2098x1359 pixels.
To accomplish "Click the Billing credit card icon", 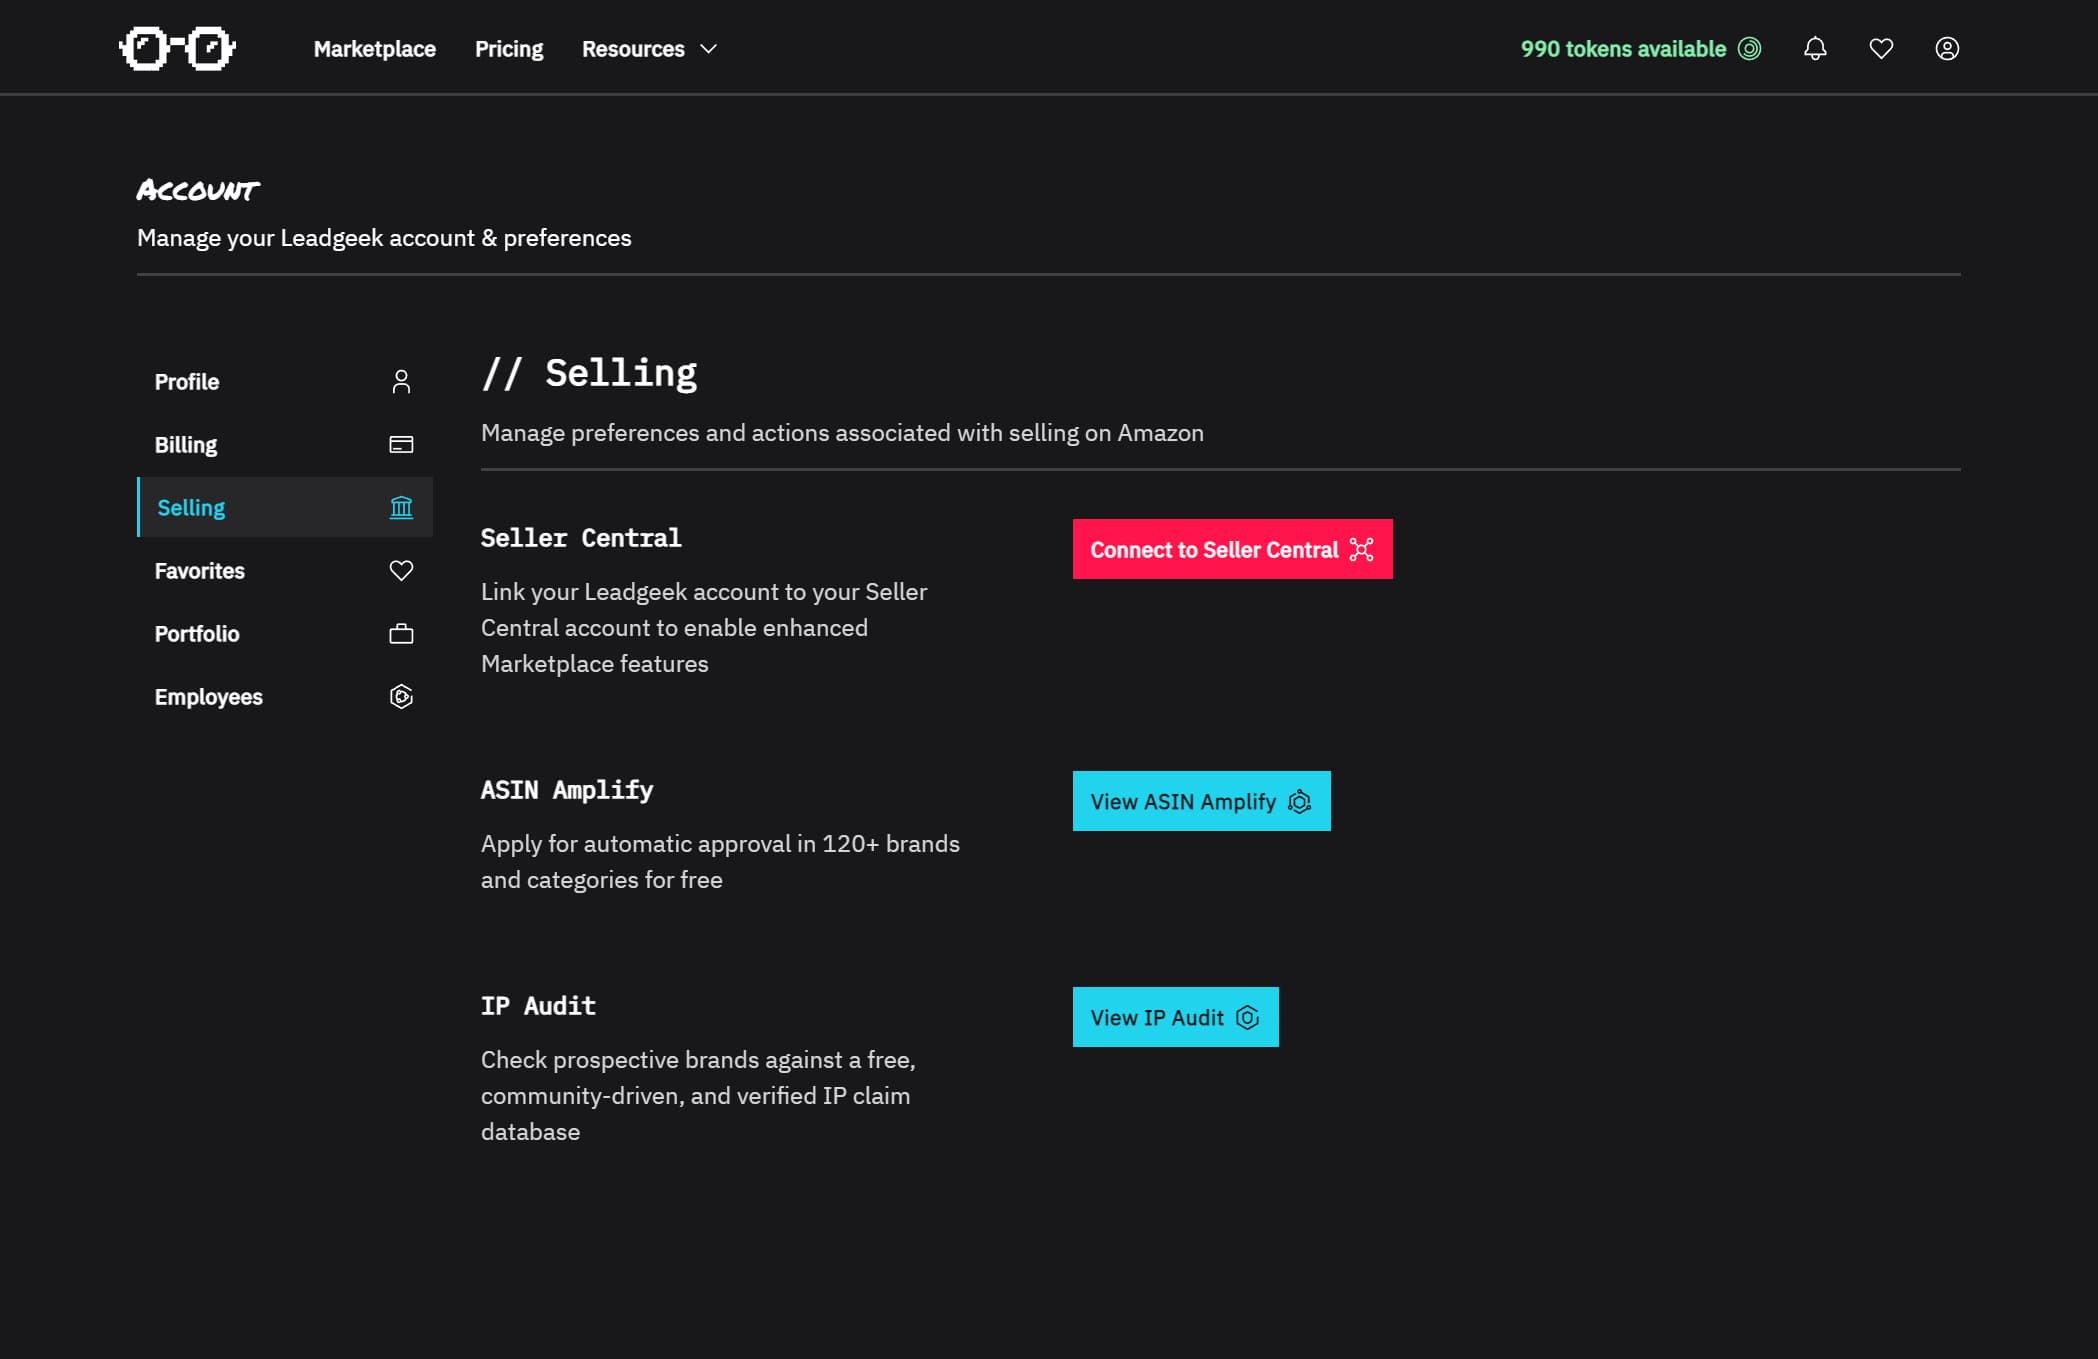I will click(401, 444).
